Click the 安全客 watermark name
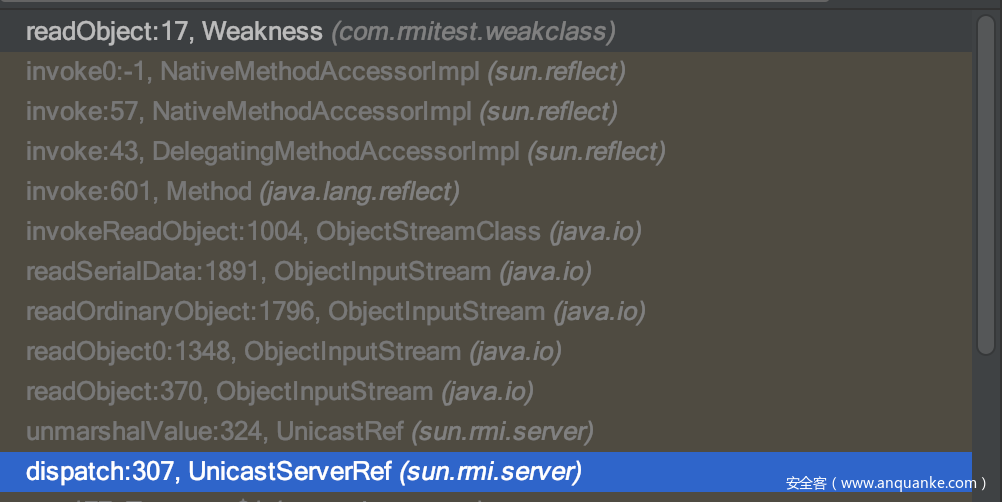1002x502 pixels. click(x=806, y=483)
